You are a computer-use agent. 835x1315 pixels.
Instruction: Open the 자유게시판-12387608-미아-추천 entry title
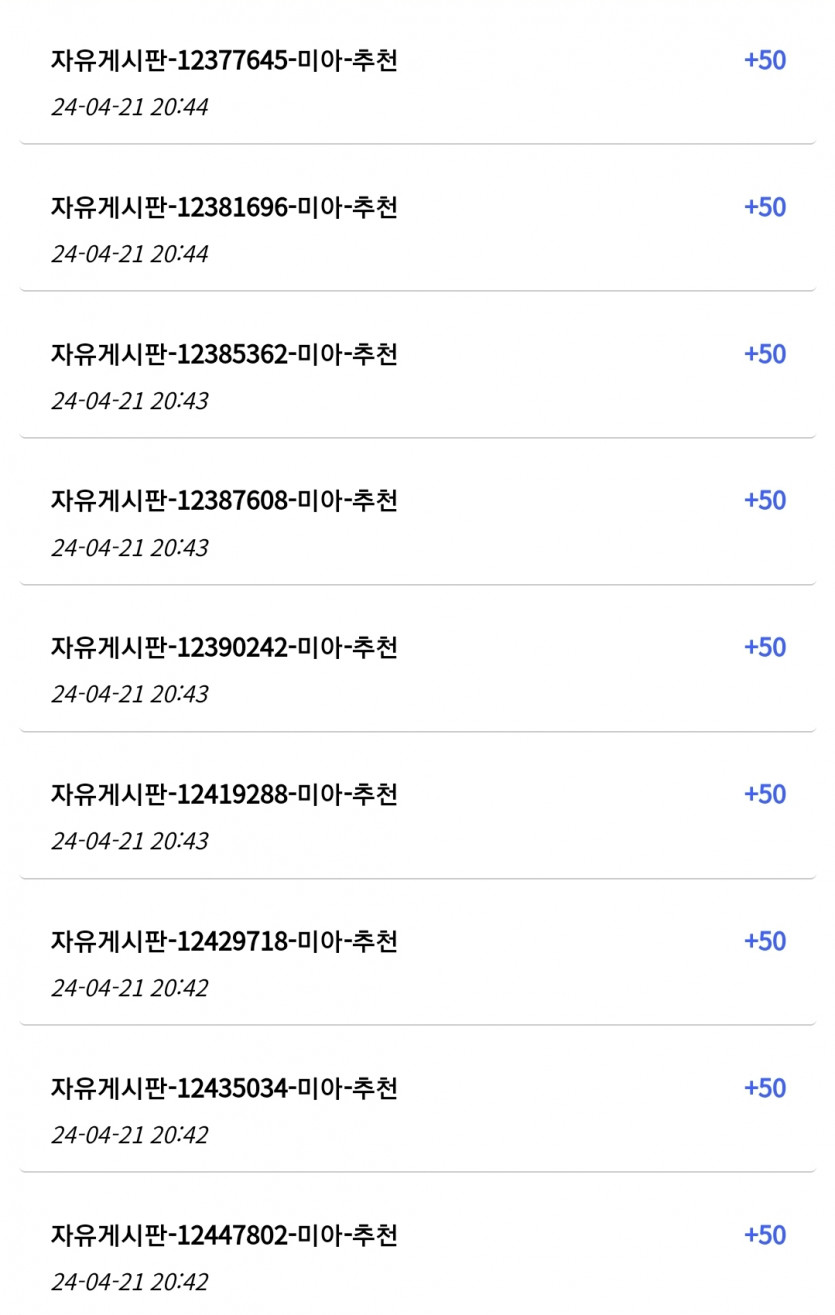coord(224,501)
